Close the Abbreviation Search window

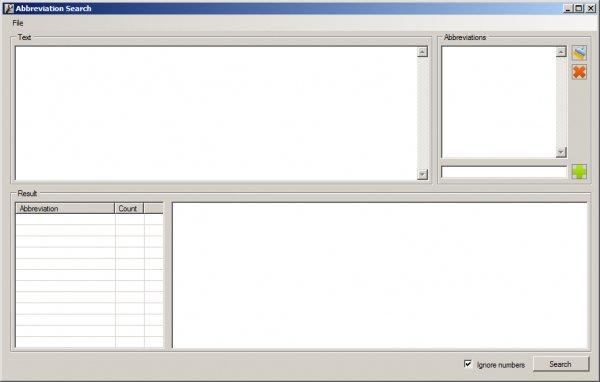[590, 8]
